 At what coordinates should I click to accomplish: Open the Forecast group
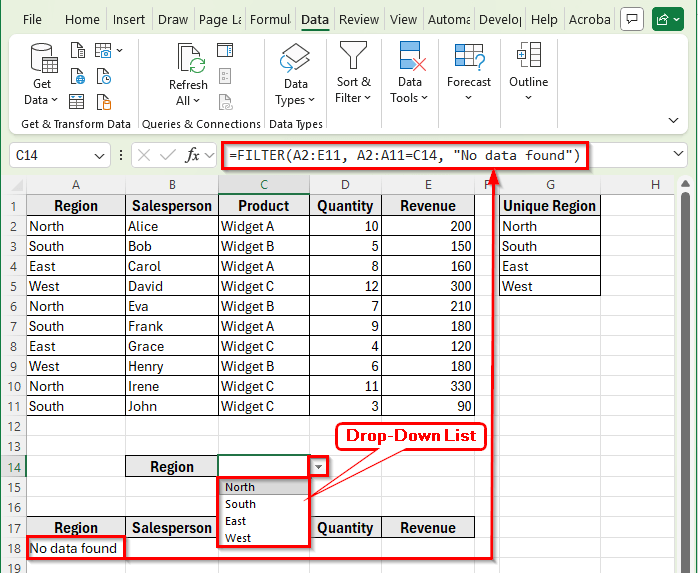pyautogui.click(x=469, y=73)
